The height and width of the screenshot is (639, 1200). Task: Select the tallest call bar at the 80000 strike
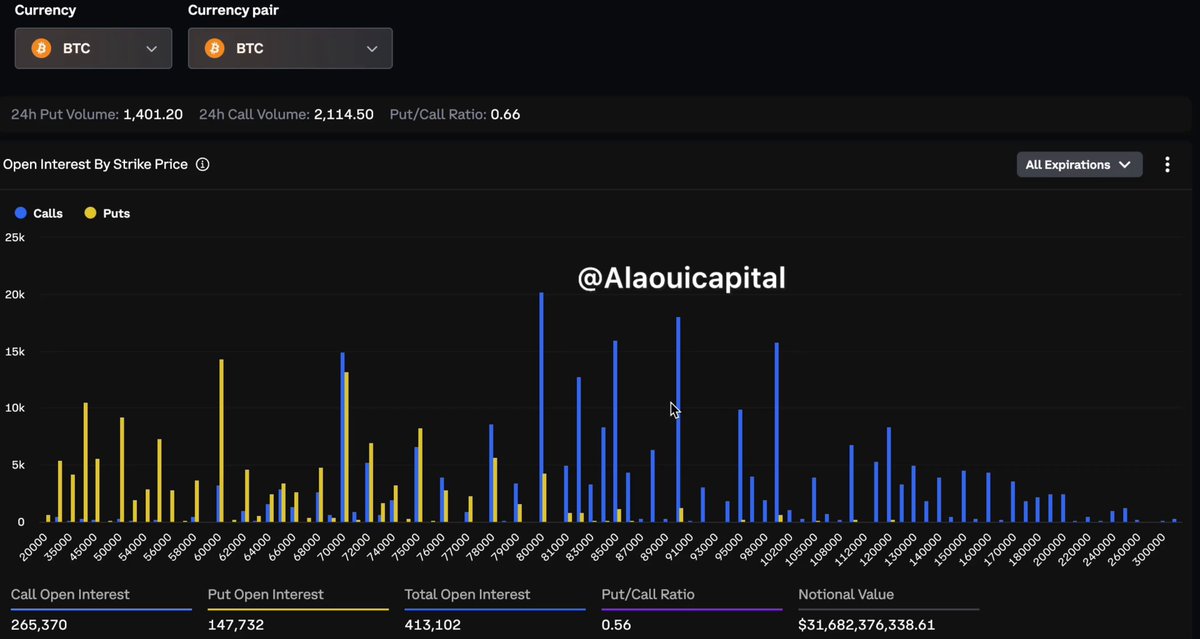[541, 407]
